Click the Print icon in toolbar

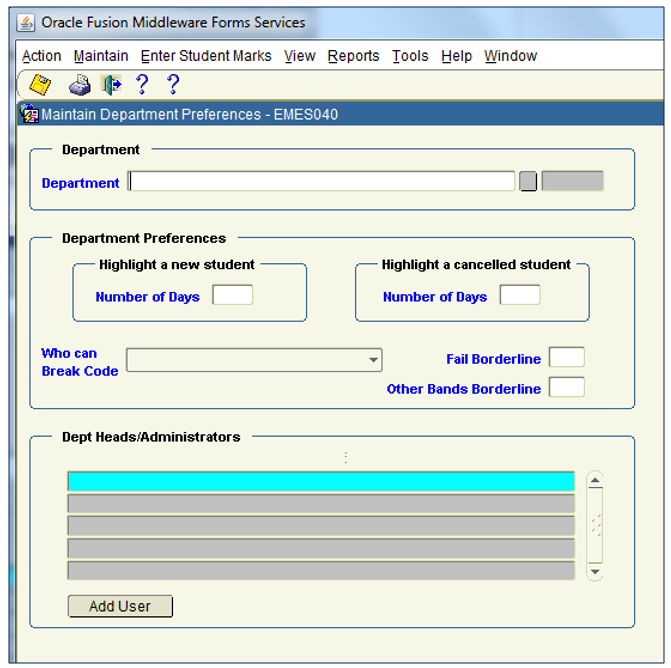click(x=79, y=86)
